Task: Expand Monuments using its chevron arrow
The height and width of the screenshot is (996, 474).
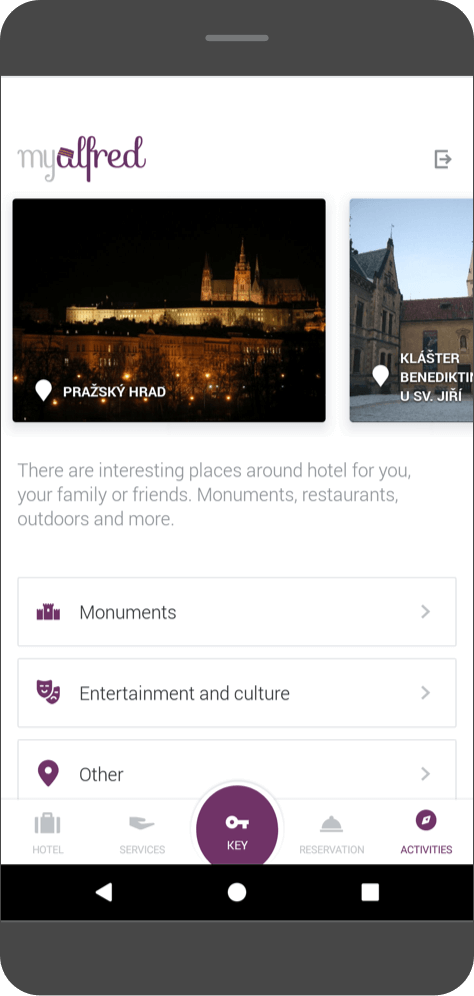Action: click(x=426, y=612)
